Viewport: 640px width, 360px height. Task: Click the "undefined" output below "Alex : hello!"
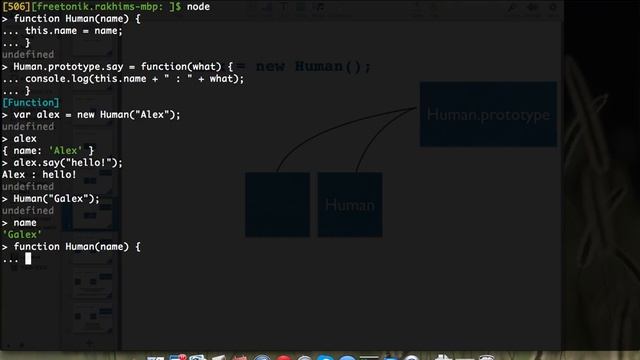[x=28, y=187]
